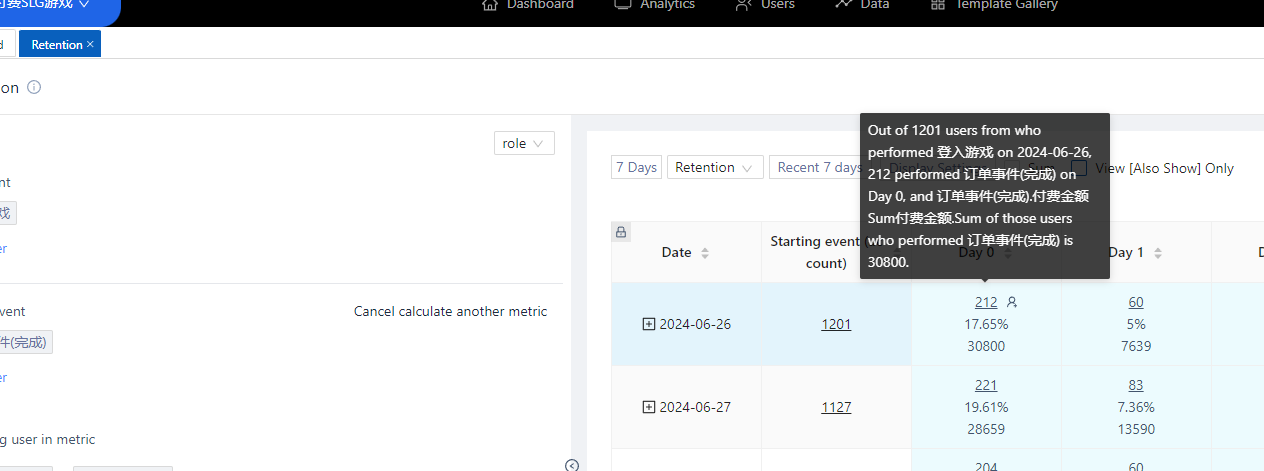Go to the Users menu item
This screenshot has height=471, width=1264.
click(765, 5)
